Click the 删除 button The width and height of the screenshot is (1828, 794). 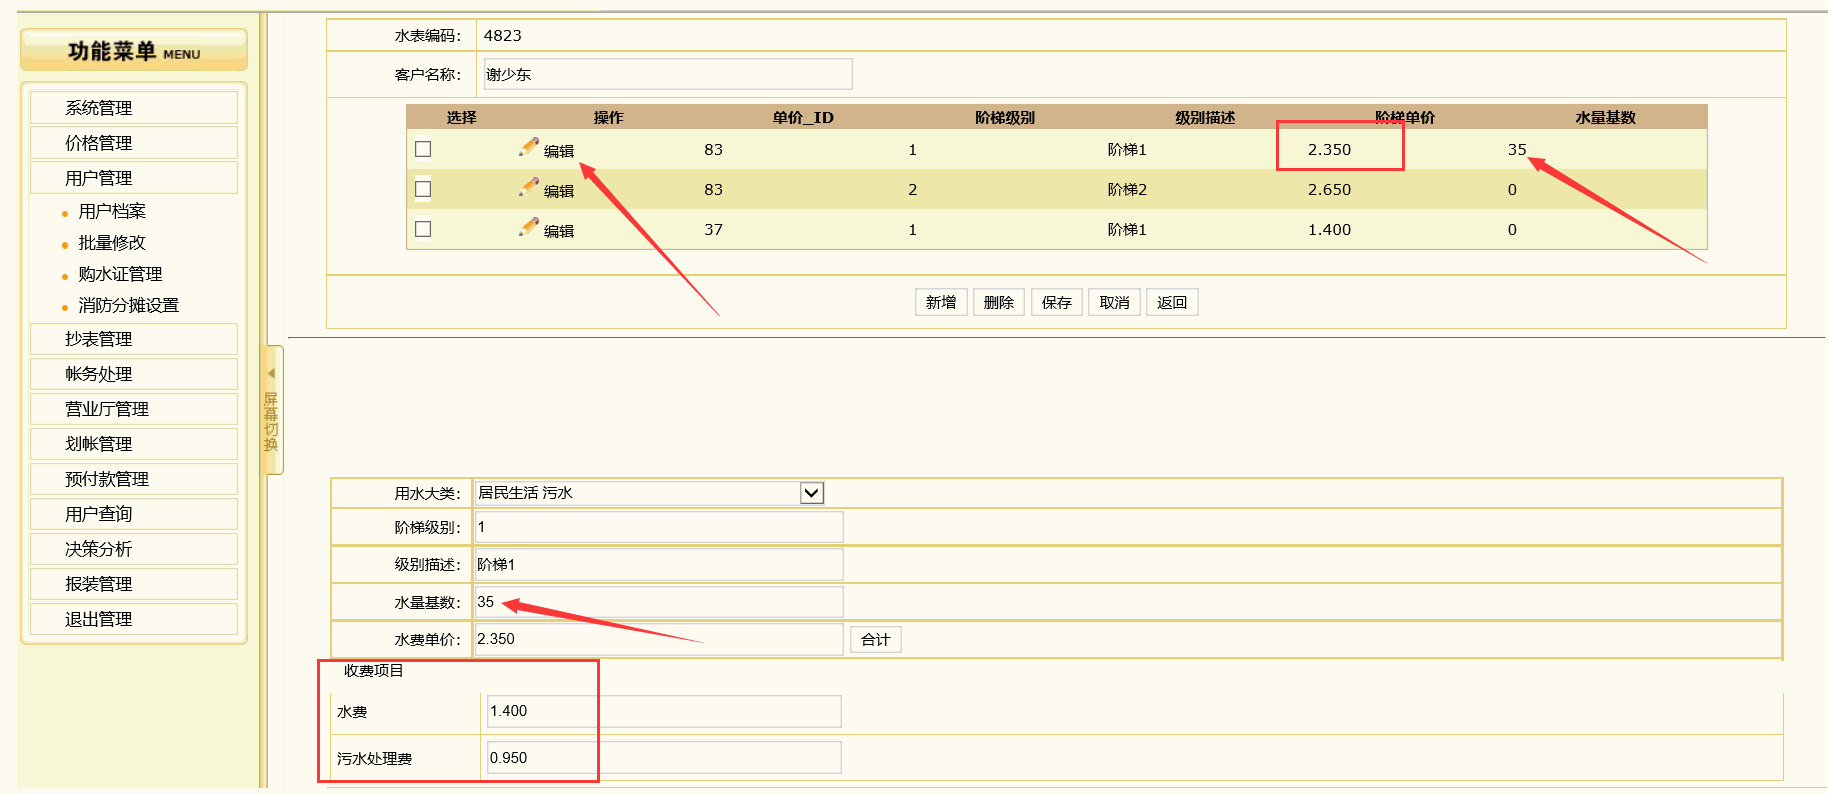point(998,302)
